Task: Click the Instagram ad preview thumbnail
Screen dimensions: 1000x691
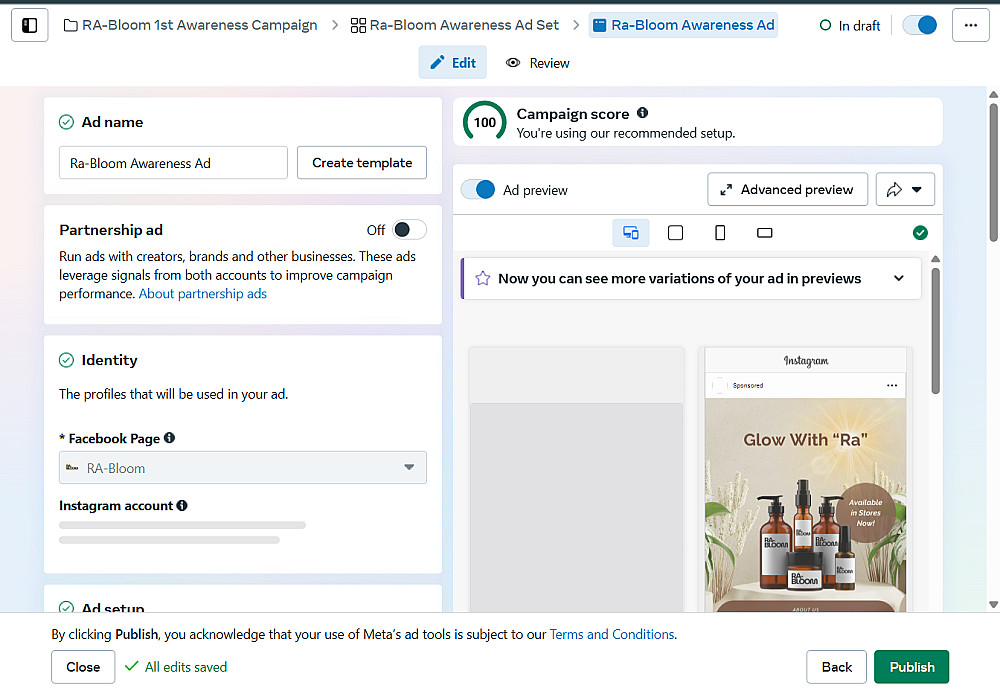Action: pyautogui.click(x=805, y=480)
